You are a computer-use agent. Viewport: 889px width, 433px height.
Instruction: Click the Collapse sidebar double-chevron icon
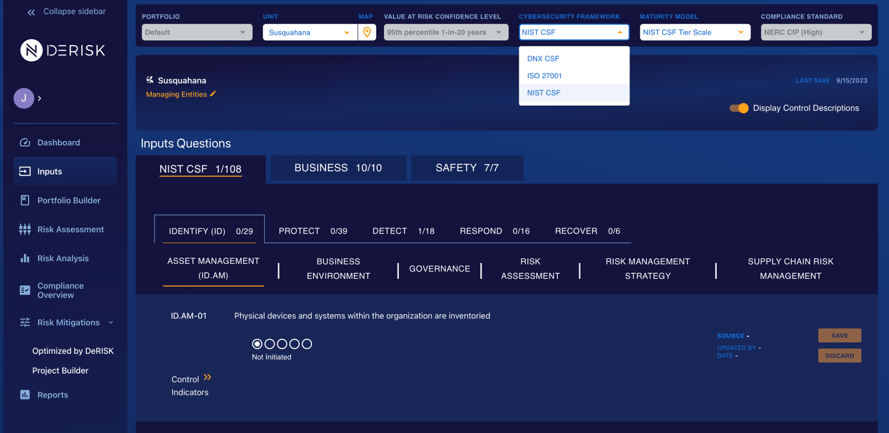pos(31,12)
